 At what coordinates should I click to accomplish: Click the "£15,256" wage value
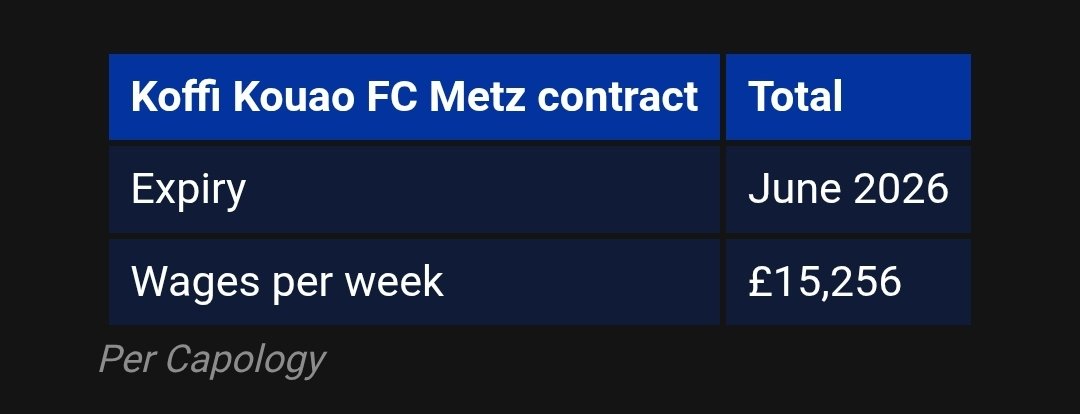pyautogui.click(x=824, y=282)
